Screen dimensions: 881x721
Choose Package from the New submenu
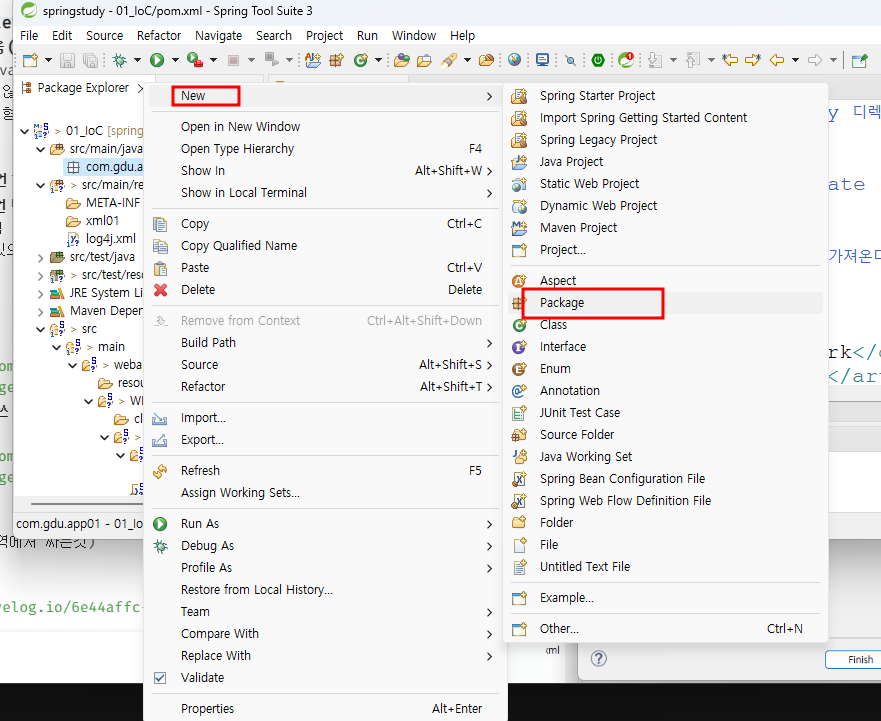click(665, 303)
